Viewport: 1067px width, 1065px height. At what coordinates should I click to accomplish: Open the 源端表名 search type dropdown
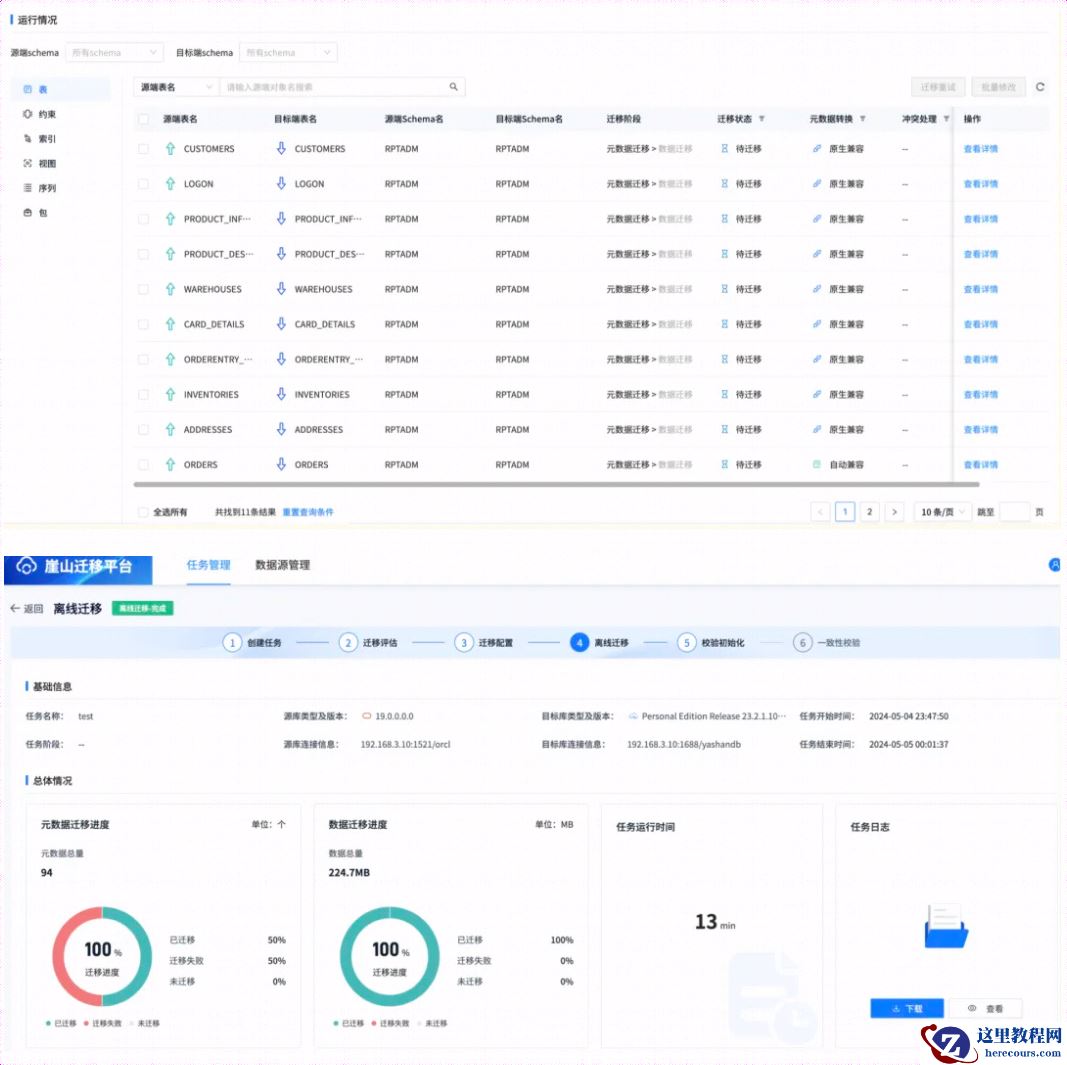pos(176,87)
